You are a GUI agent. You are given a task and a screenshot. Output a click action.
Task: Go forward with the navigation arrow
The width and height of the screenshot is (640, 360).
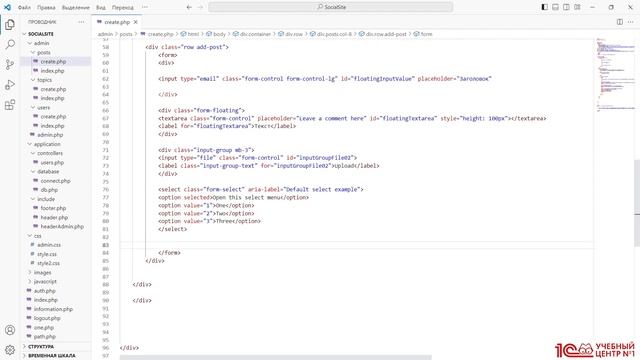point(200,7)
